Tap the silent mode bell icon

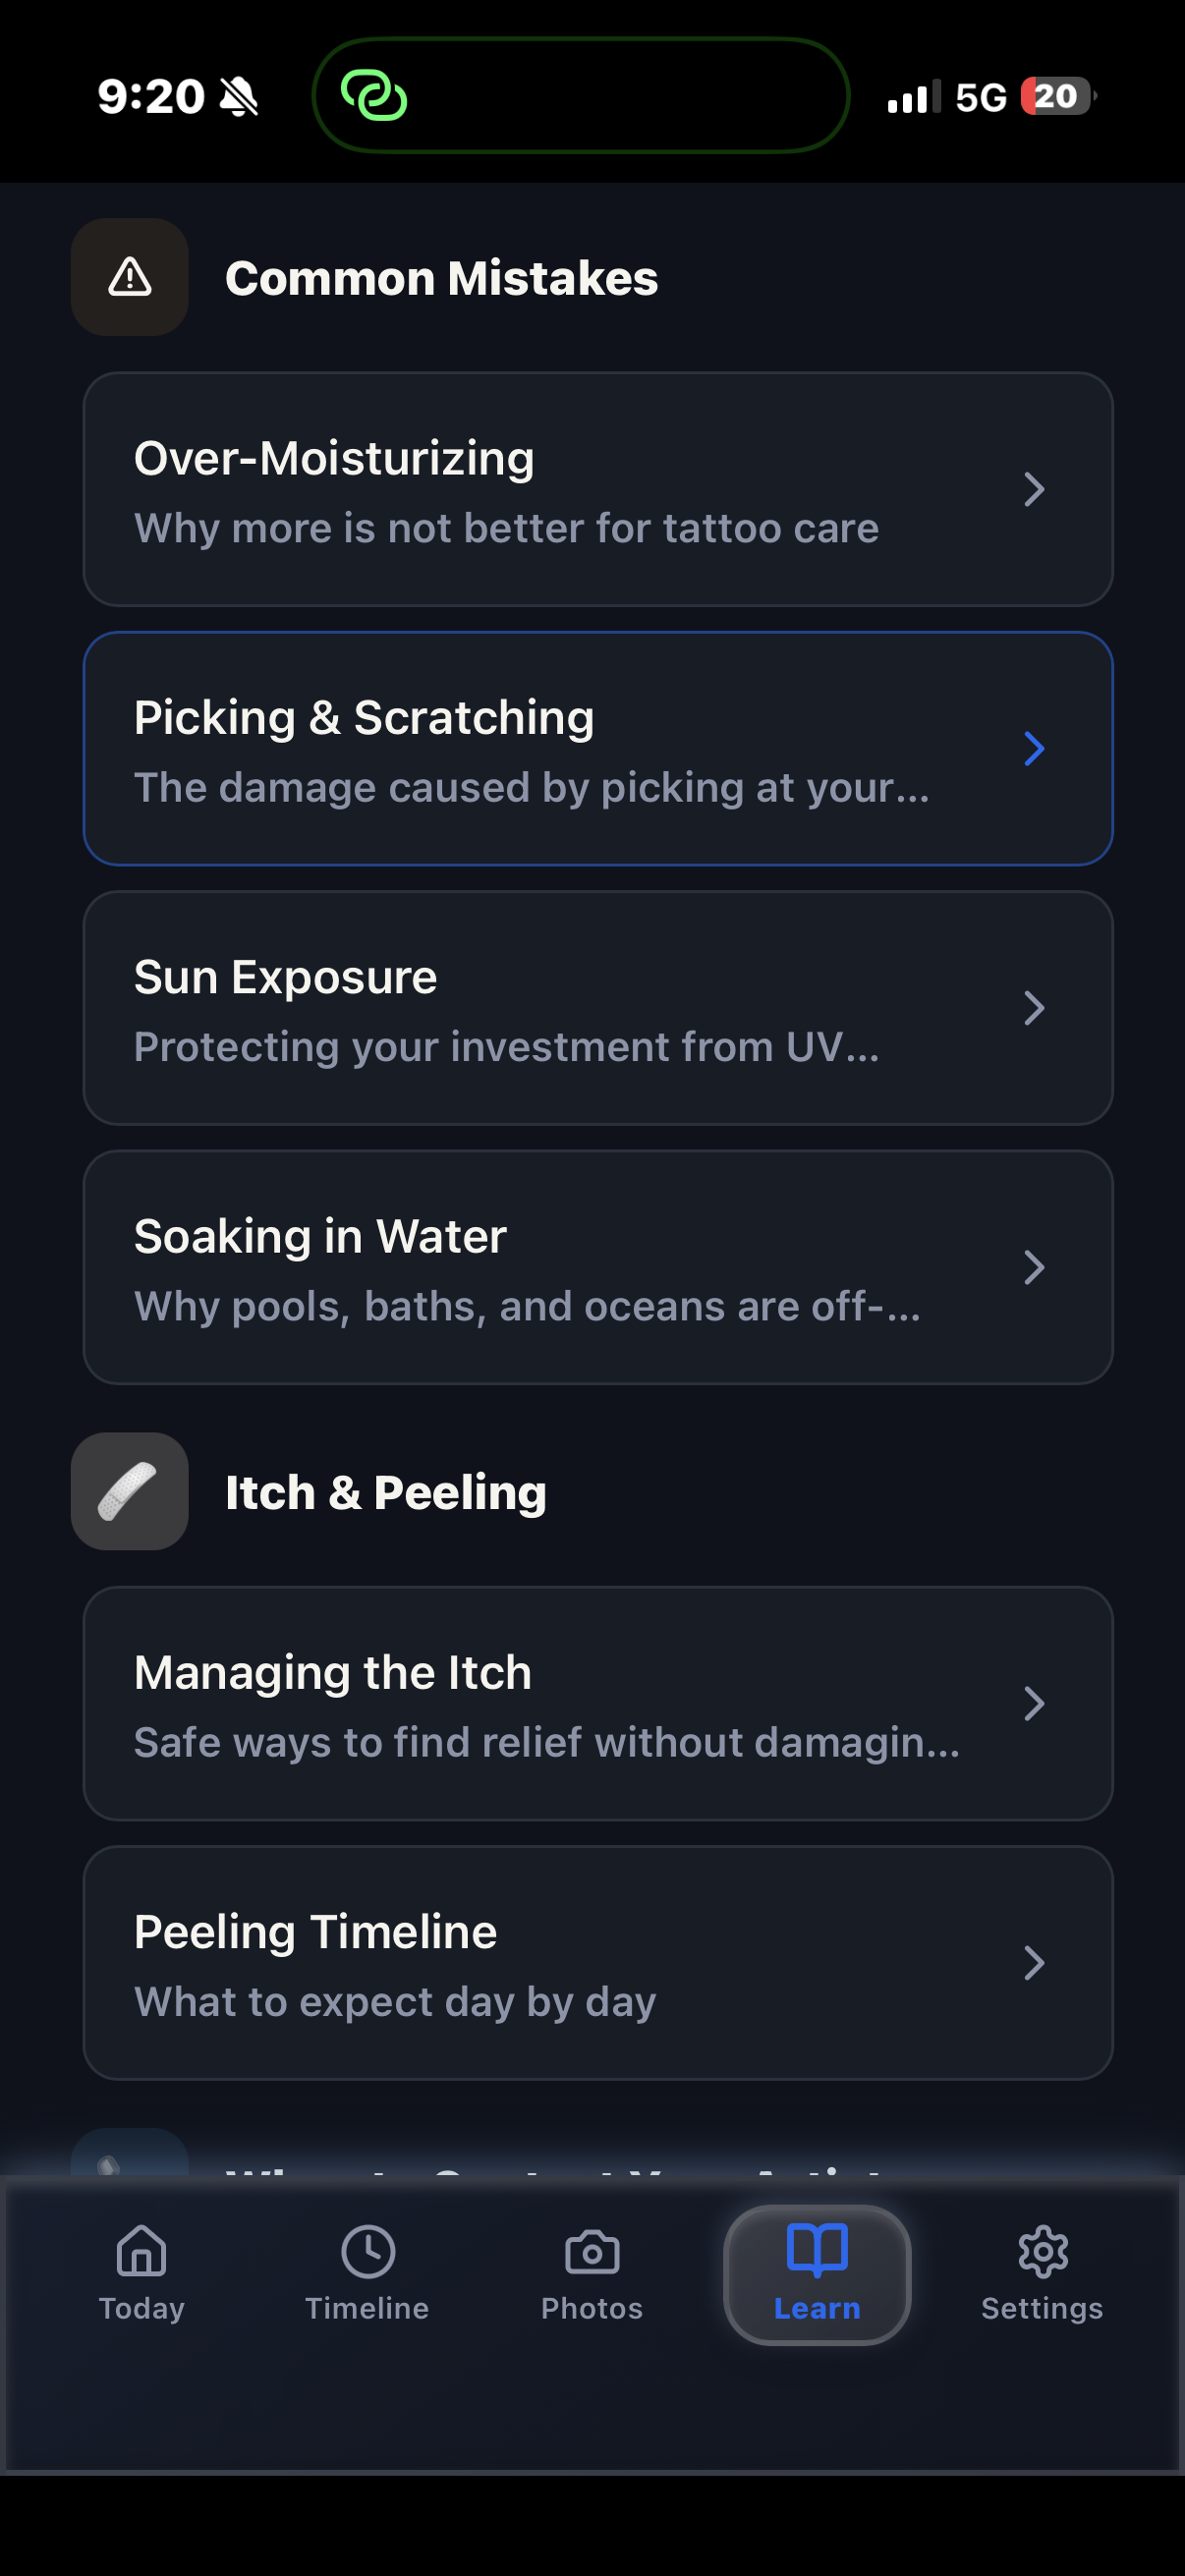(239, 97)
